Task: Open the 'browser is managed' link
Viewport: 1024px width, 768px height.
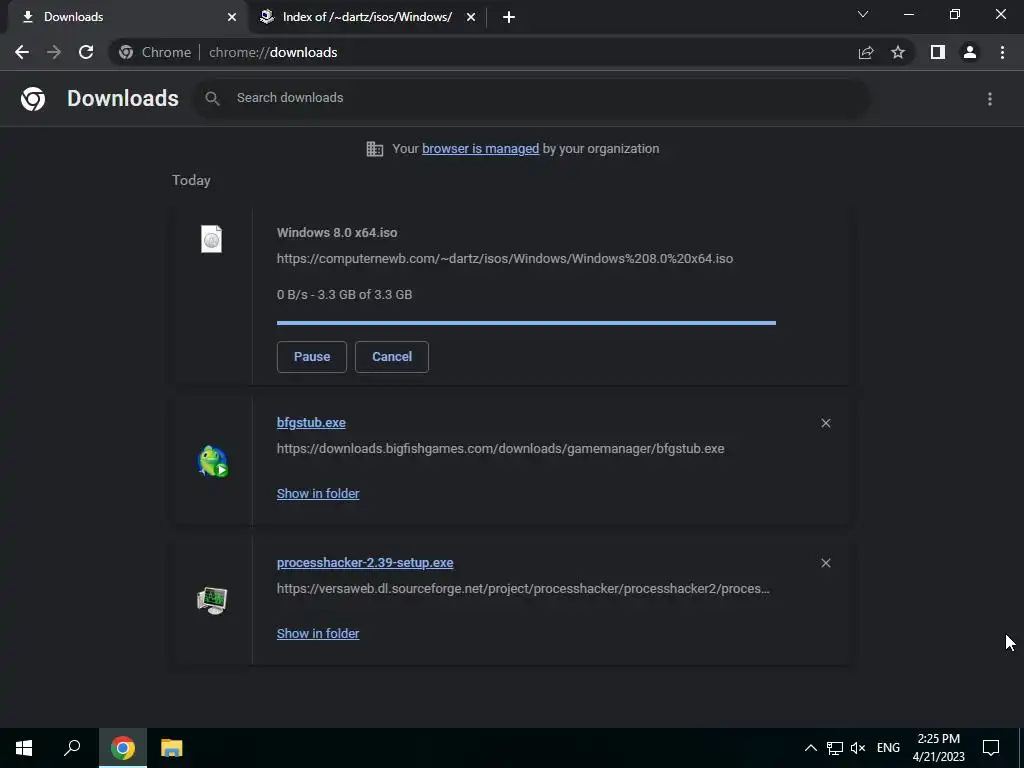Action: (x=481, y=149)
